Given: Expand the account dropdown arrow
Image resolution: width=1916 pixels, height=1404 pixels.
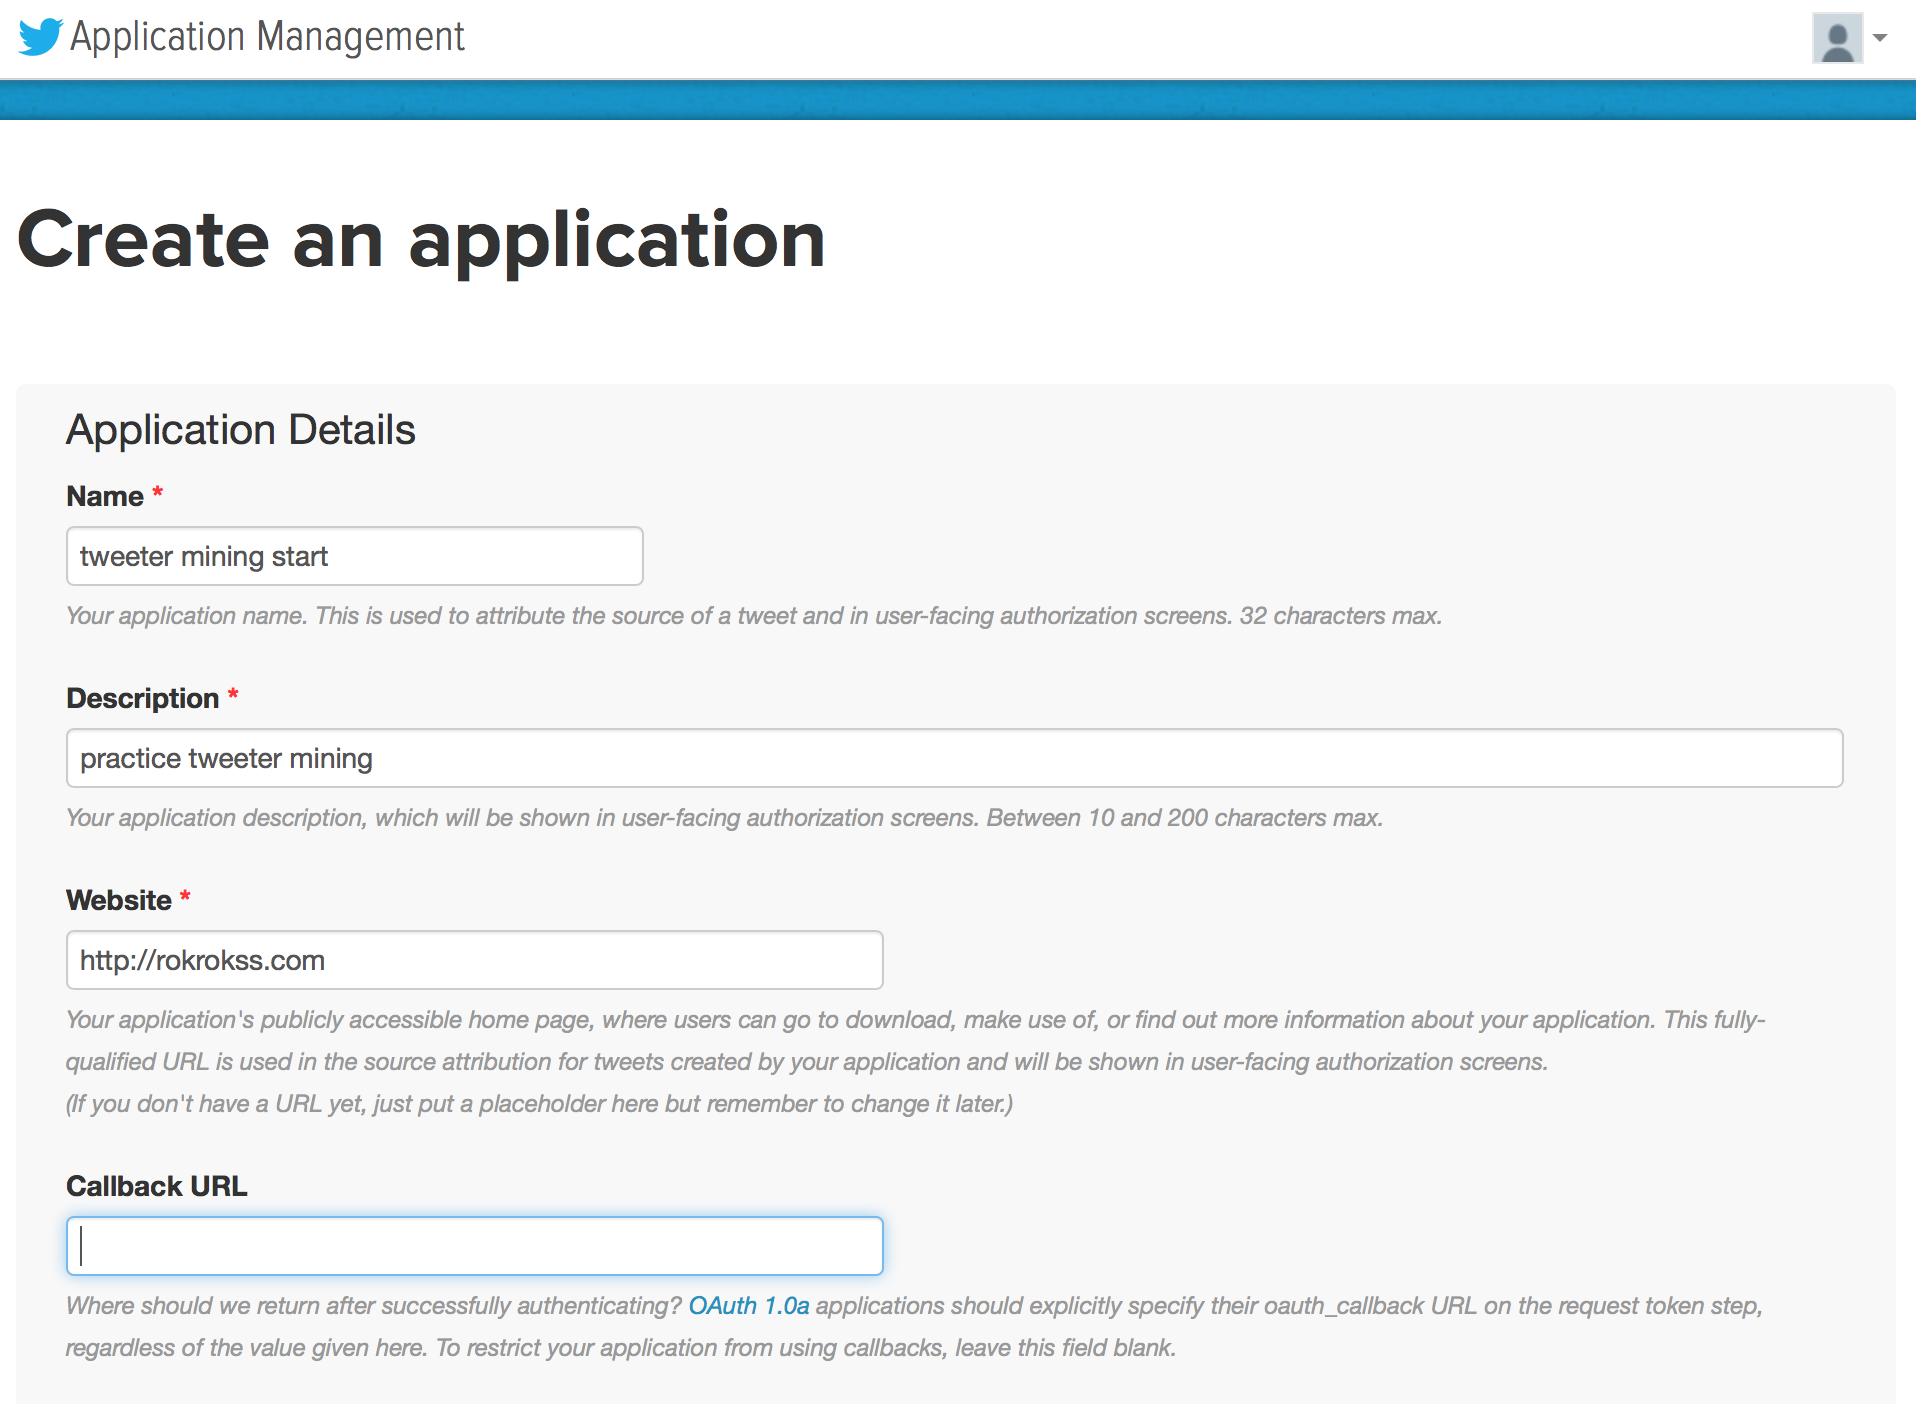Looking at the screenshot, I should [1880, 38].
